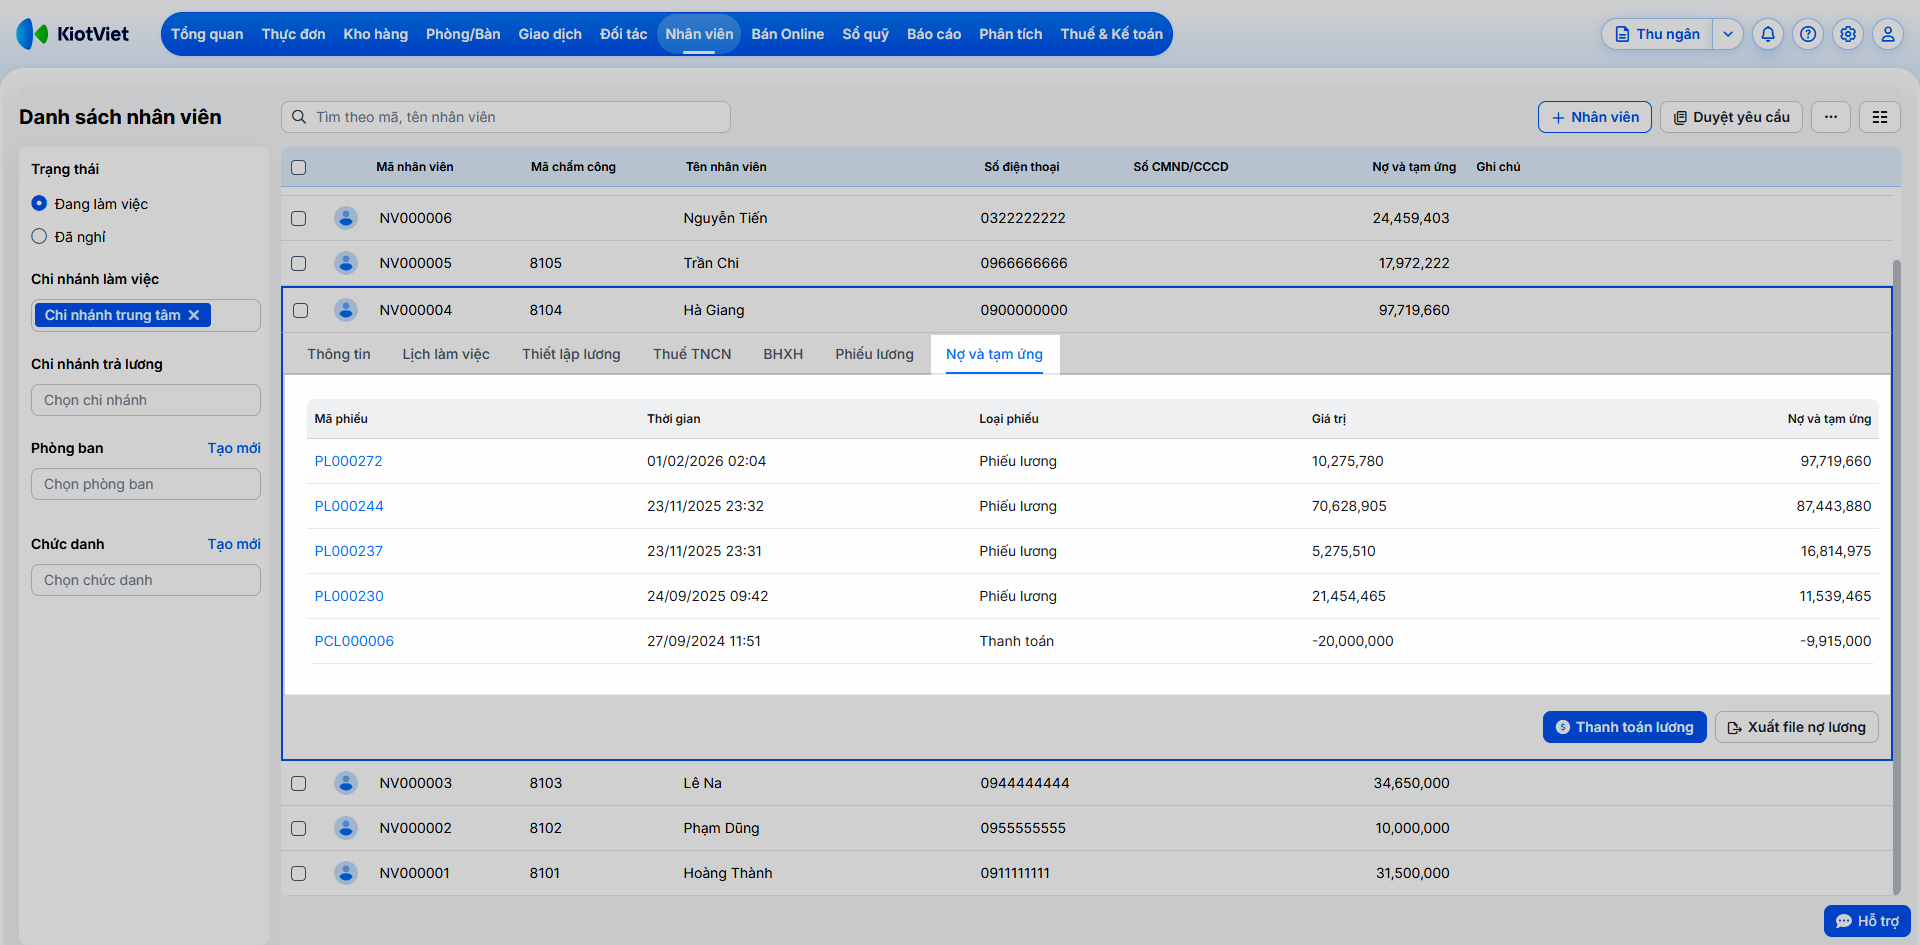1920x945 pixels.
Task: Focus the employee search input field
Action: [x=506, y=117]
